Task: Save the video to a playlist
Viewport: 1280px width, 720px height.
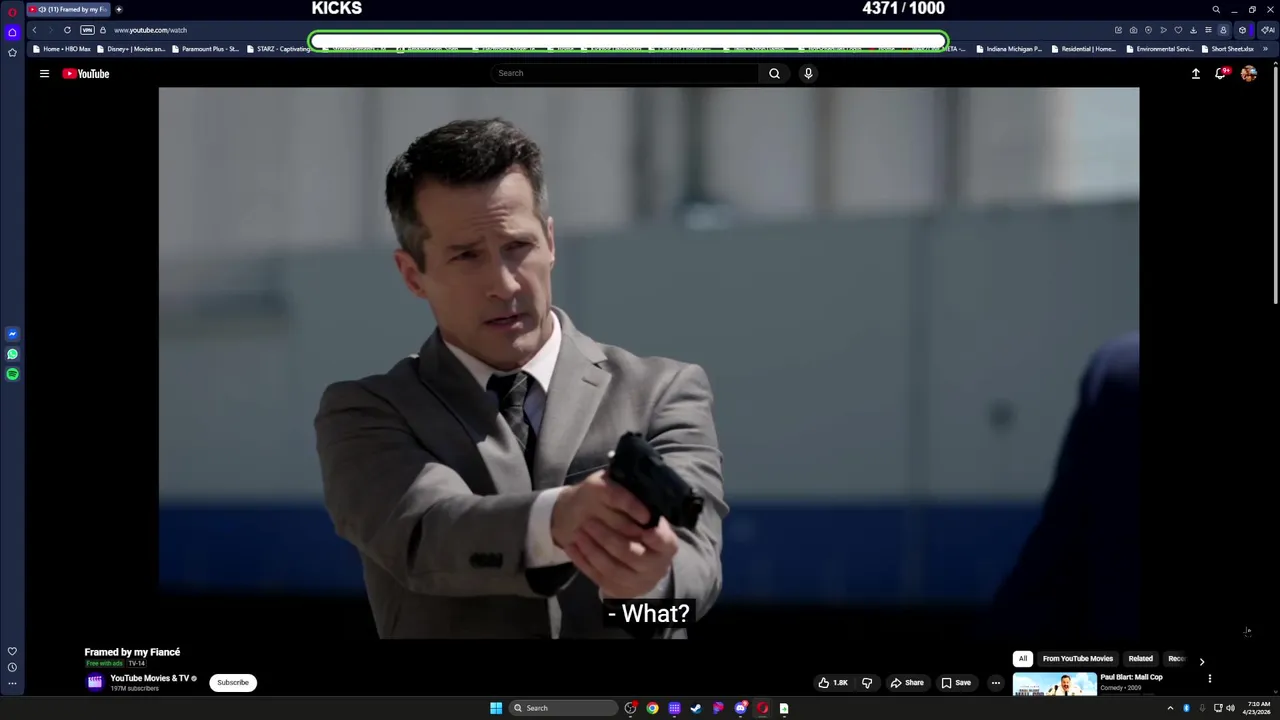Action: coord(956,683)
